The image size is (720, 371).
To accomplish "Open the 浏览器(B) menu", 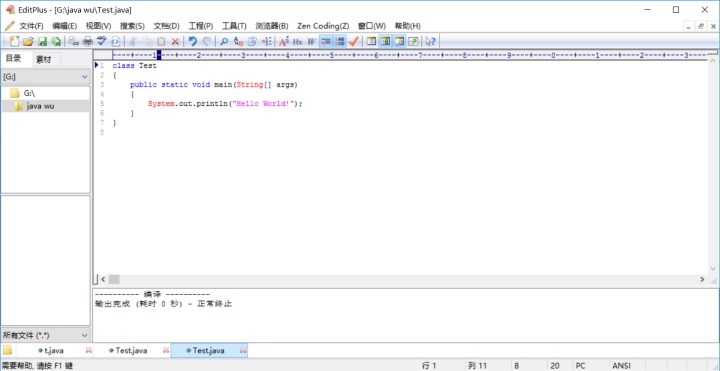I will (x=272, y=26).
